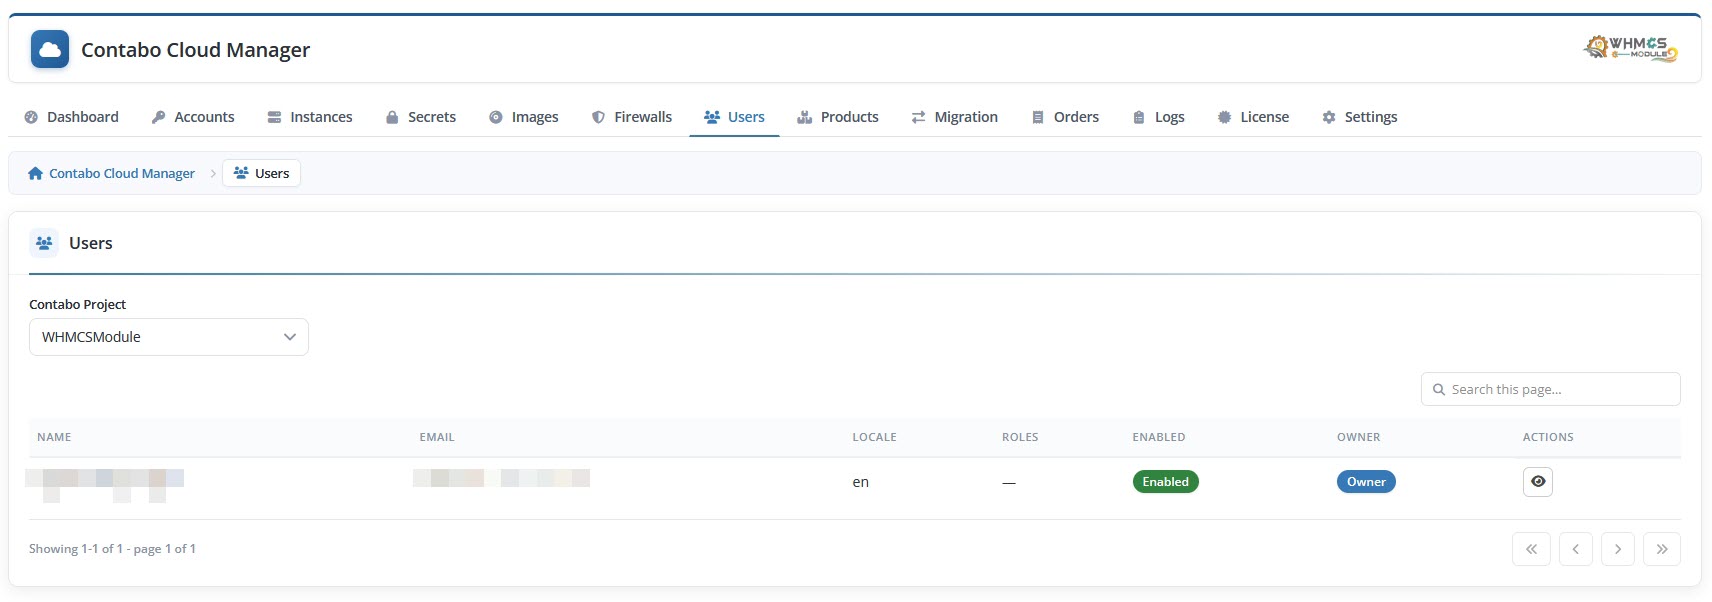The width and height of the screenshot is (1712, 602).
Task: Click the ROLES column header
Action: pos(1020,437)
